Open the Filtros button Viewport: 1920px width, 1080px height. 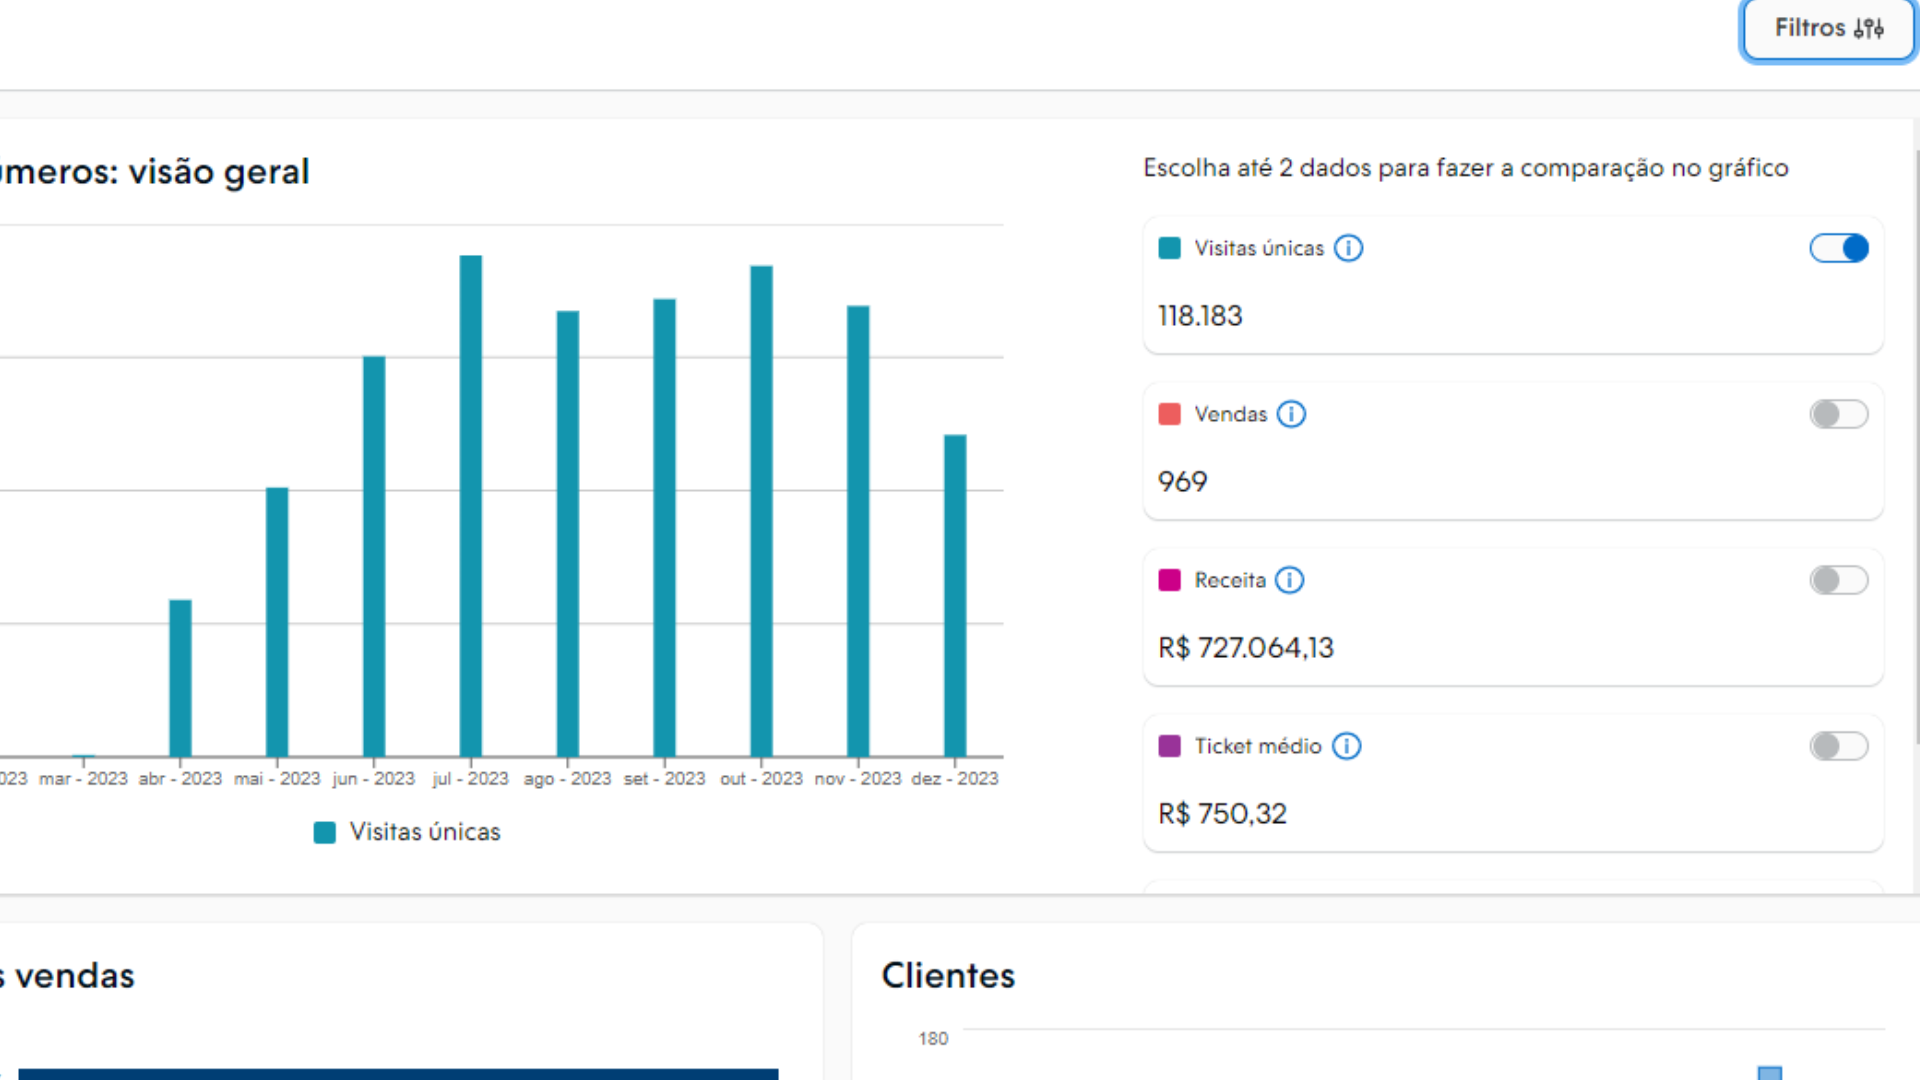click(x=1828, y=29)
